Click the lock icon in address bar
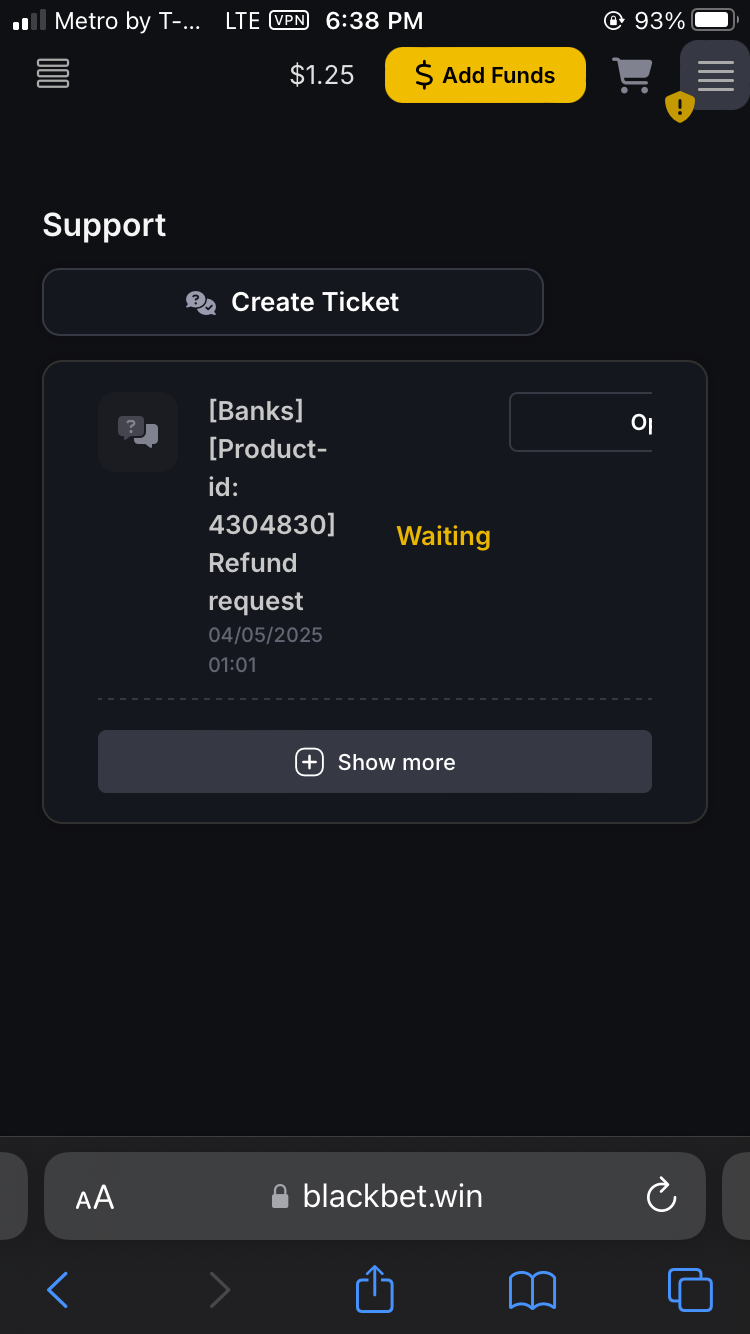The image size is (750, 1334). pyautogui.click(x=281, y=1195)
